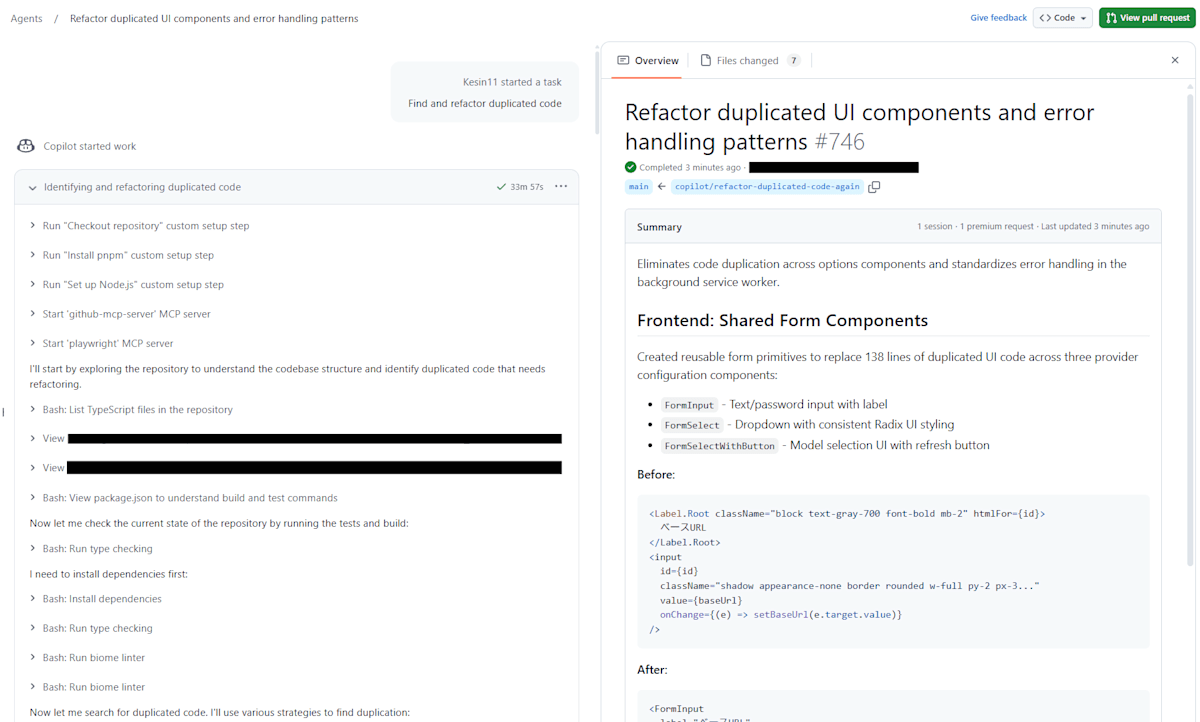
Task: Click the Copilot avatar icon beside 'Copilot started work'
Action: [x=25, y=146]
